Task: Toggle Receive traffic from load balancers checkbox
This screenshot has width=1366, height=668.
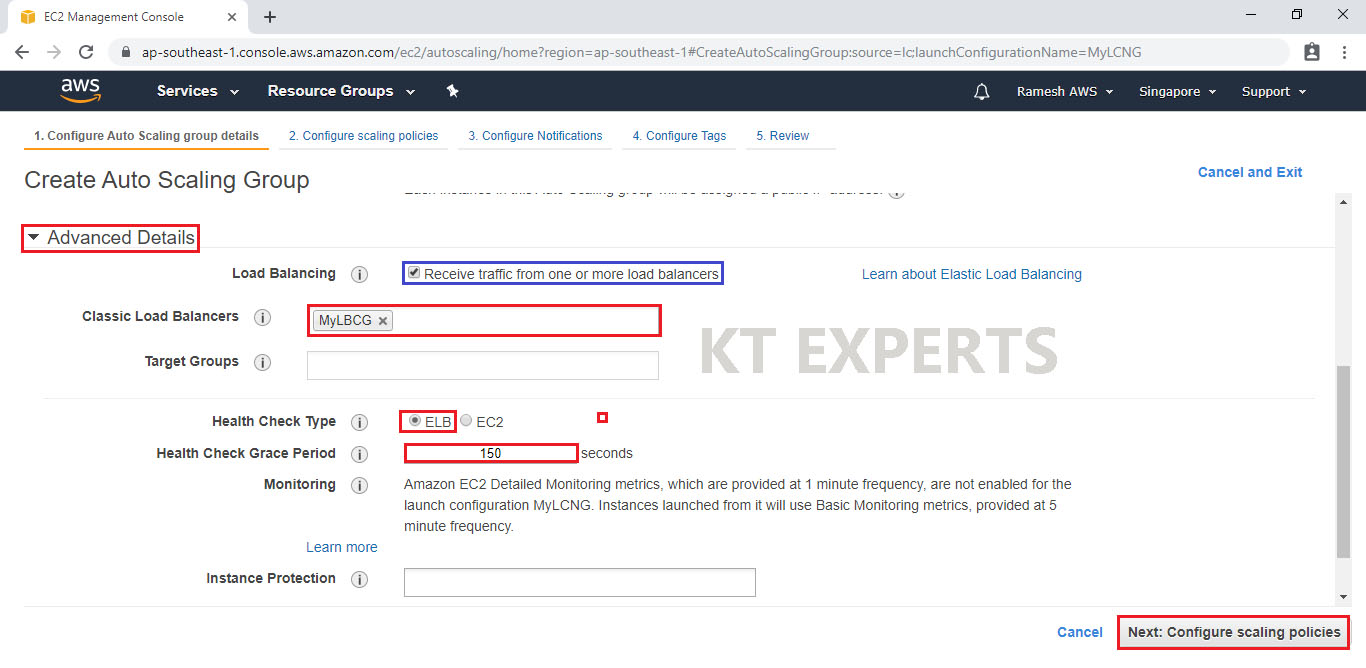Action: click(x=414, y=273)
